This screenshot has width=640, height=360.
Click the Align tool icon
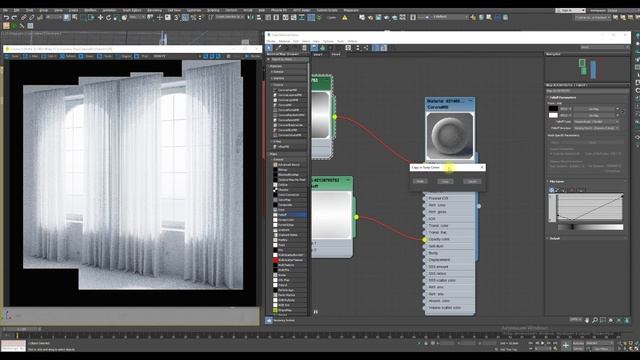pyautogui.click(x=259, y=18)
